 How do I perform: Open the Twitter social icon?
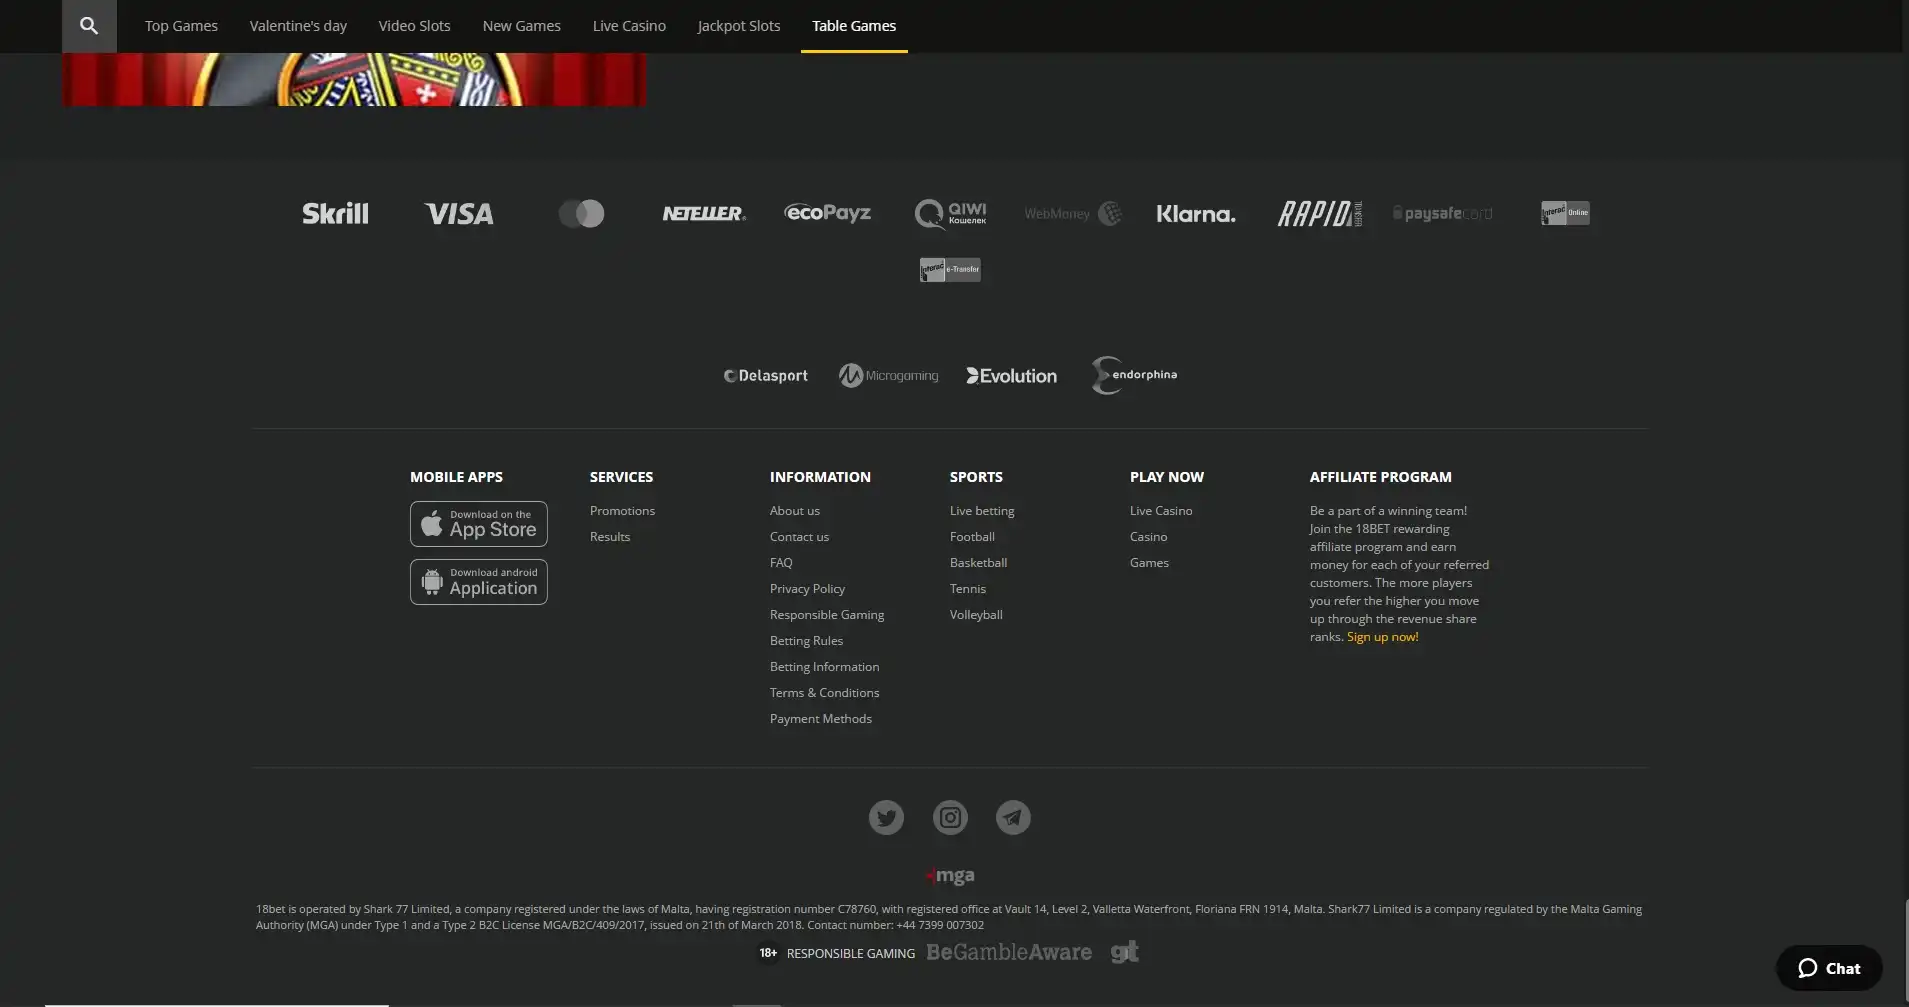[886, 818]
